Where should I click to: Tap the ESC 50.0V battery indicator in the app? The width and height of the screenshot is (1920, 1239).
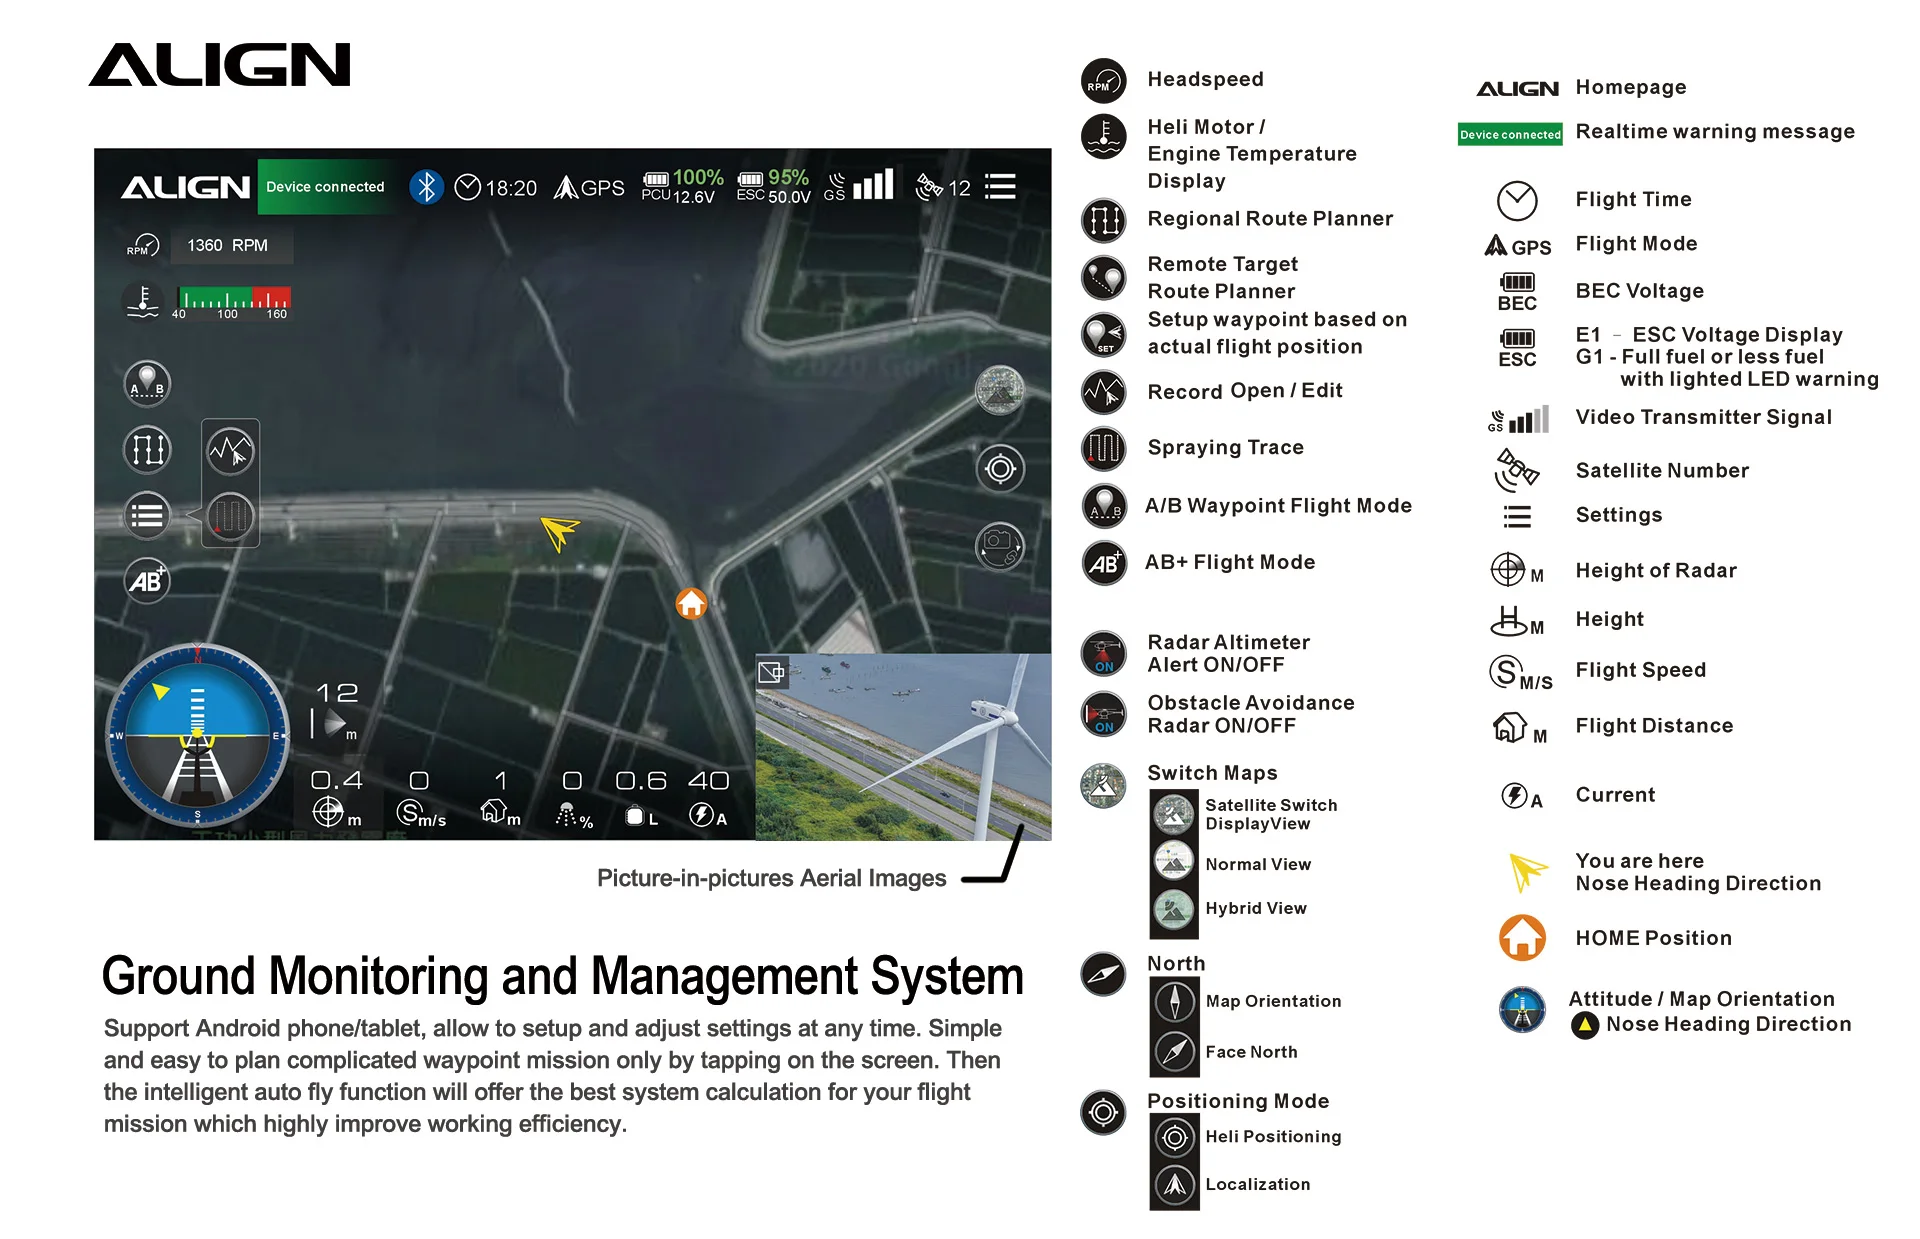(x=774, y=187)
